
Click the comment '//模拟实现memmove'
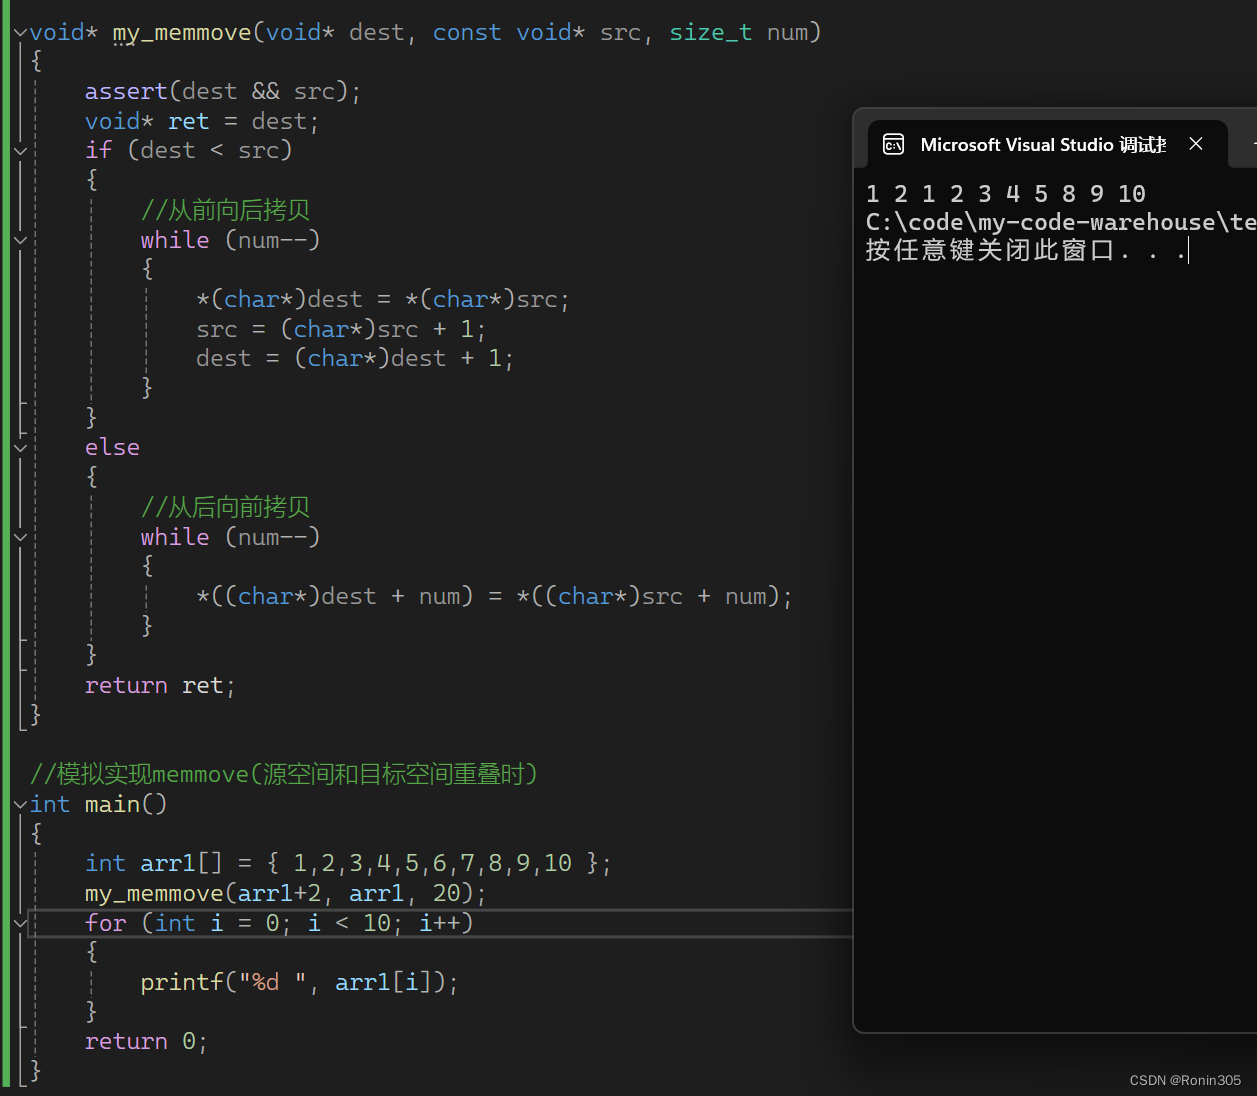pyautogui.click(x=284, y=775)
